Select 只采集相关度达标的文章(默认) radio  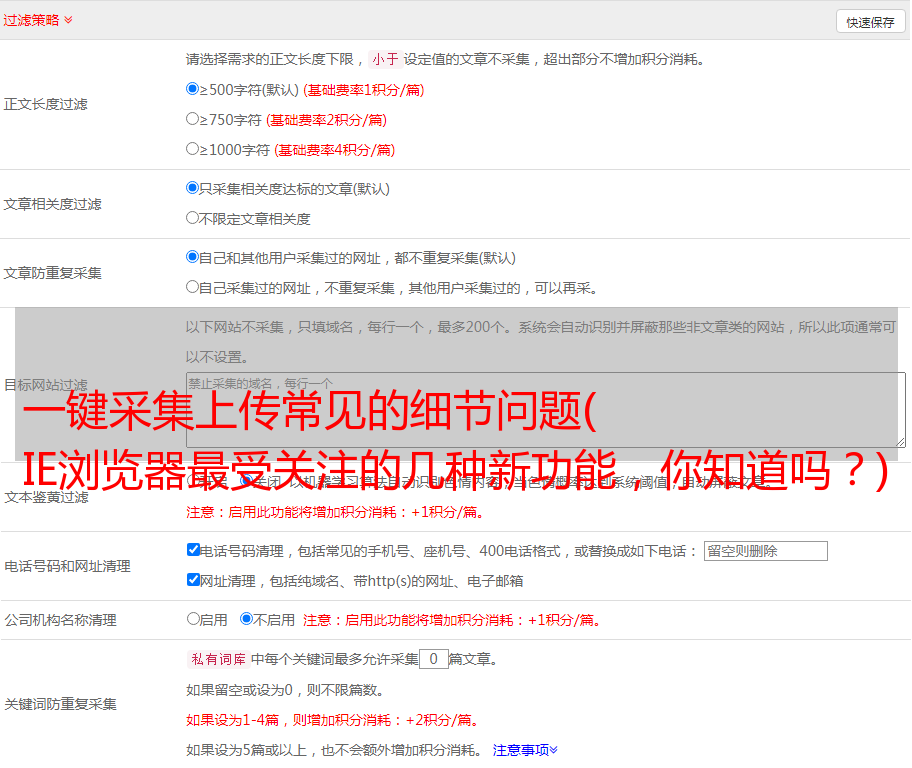192,187
